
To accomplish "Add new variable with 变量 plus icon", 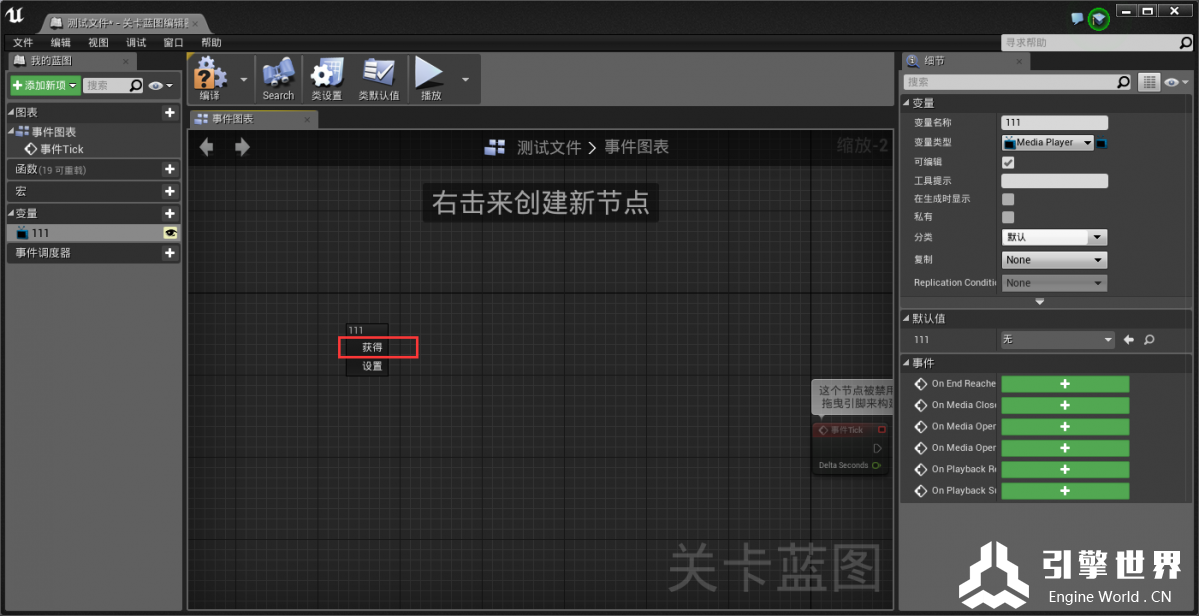I will 170,213.
